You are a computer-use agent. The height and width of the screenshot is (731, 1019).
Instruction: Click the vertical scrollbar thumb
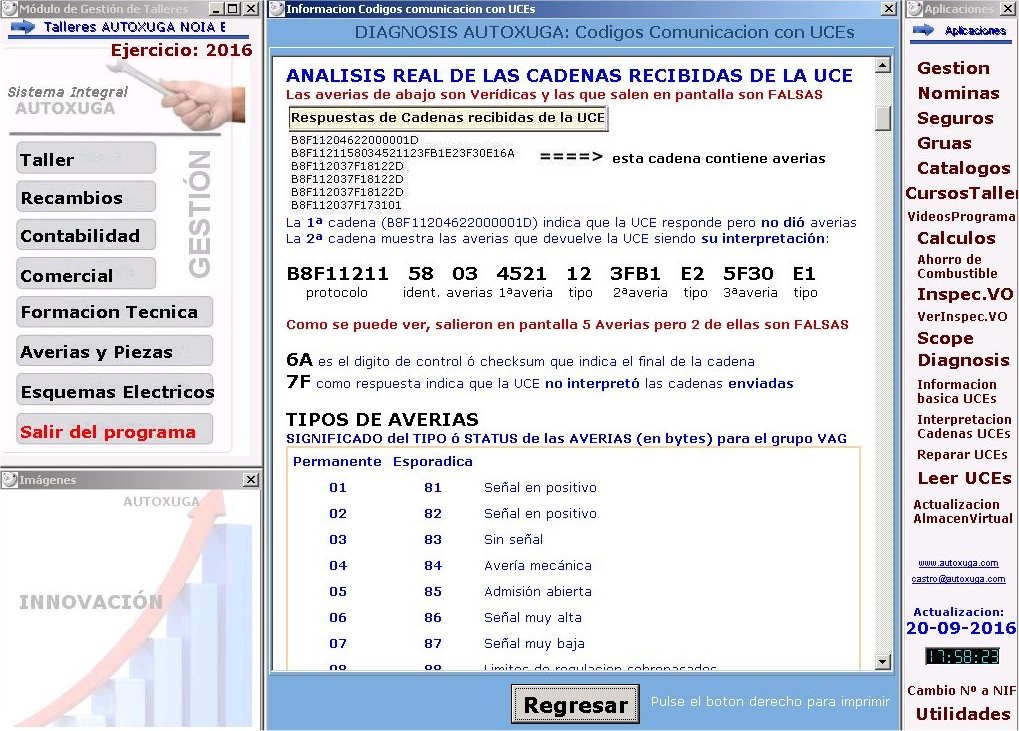pyautogui.click(x=883, y=118)
